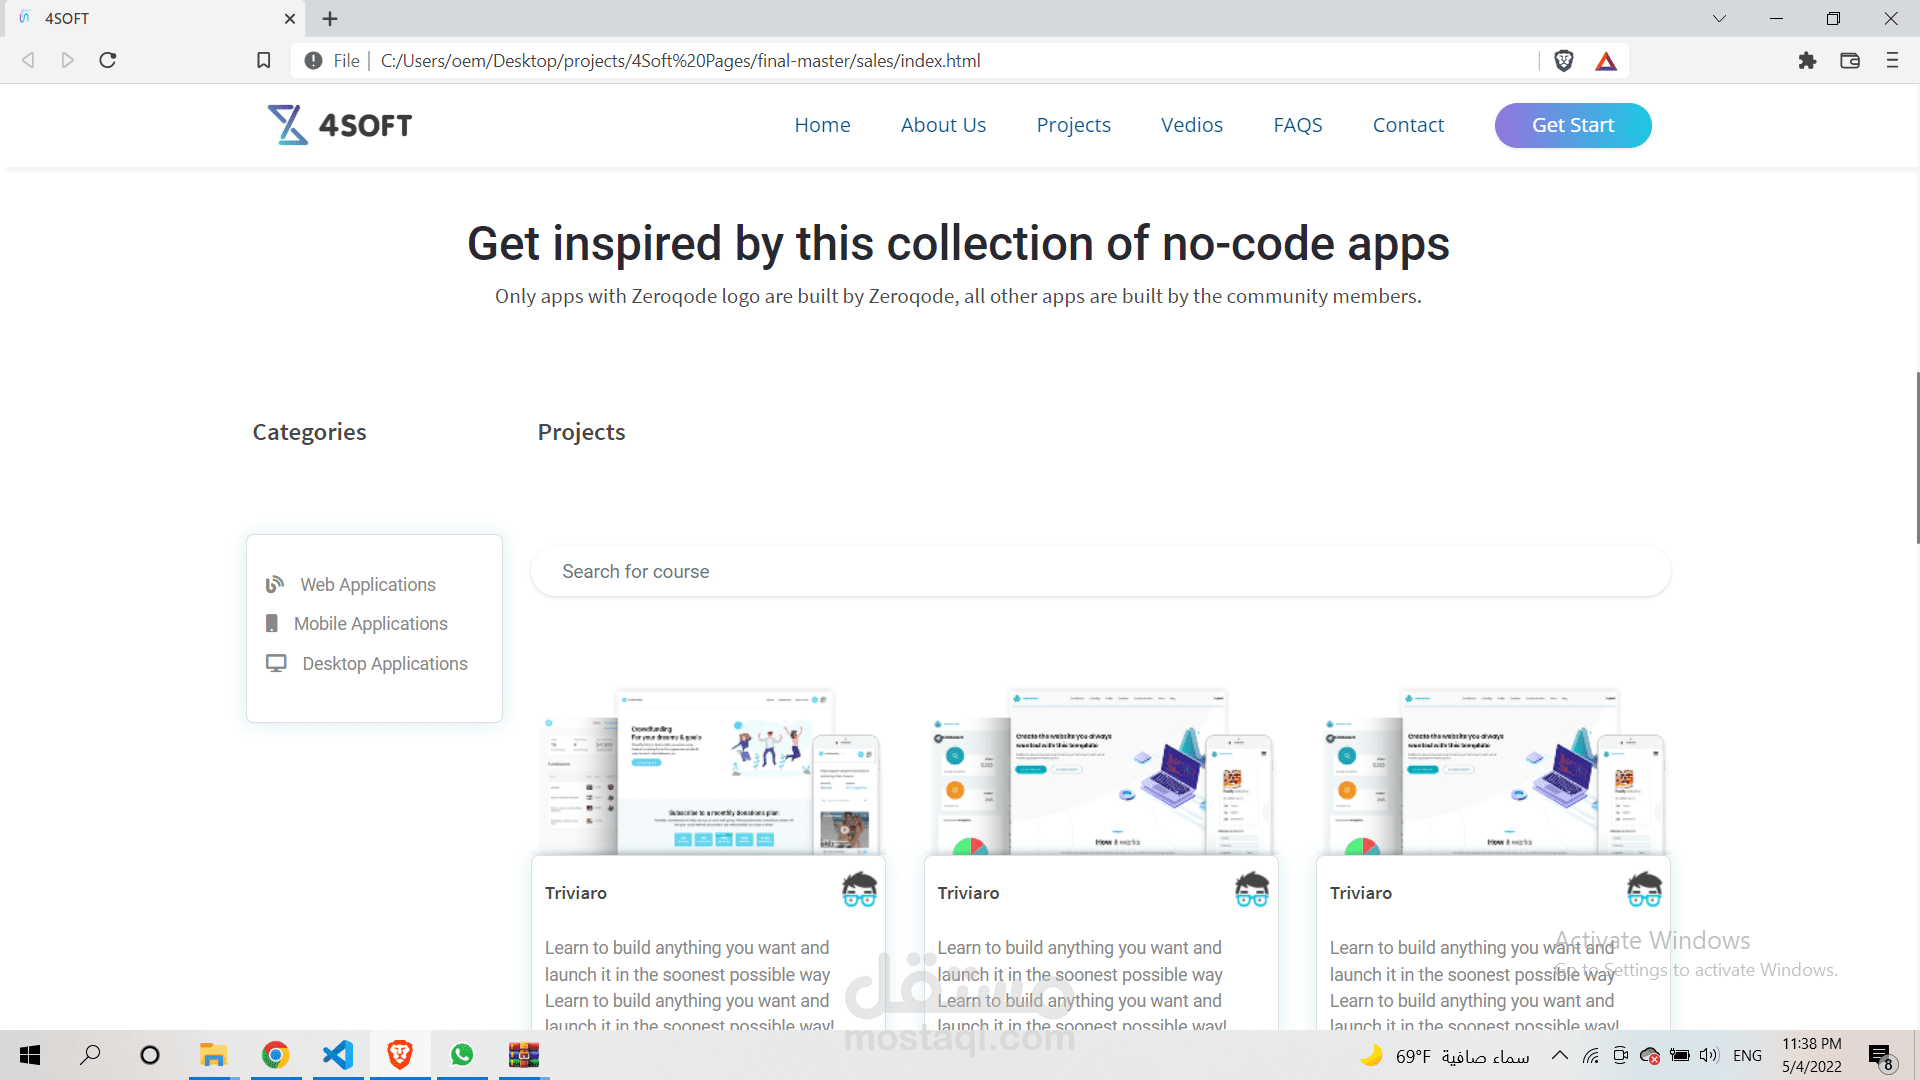Open Visual Studio Code from the taskbar

point(338,1055)
